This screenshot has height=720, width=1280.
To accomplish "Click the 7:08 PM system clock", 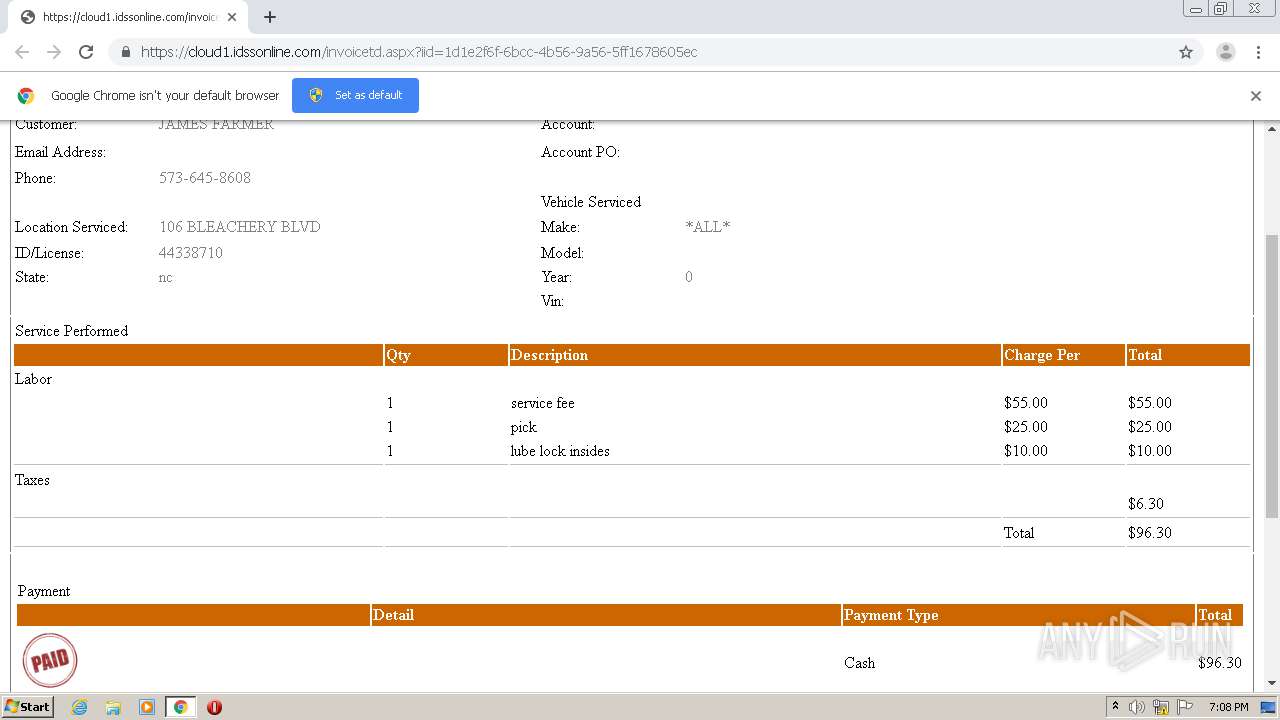I will 1228,707.
